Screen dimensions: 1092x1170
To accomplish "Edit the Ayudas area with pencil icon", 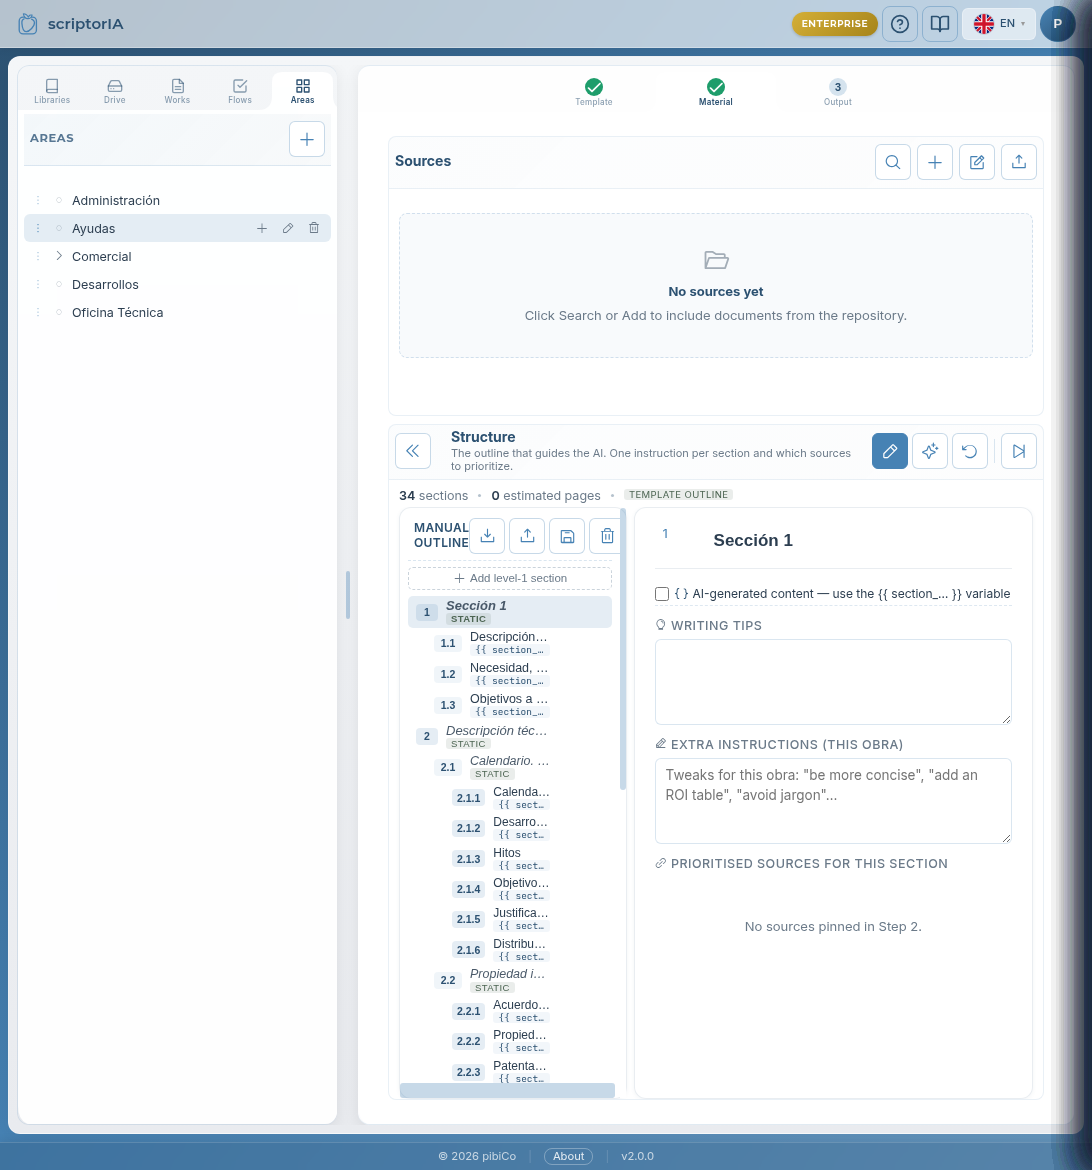I will point(288,228).
